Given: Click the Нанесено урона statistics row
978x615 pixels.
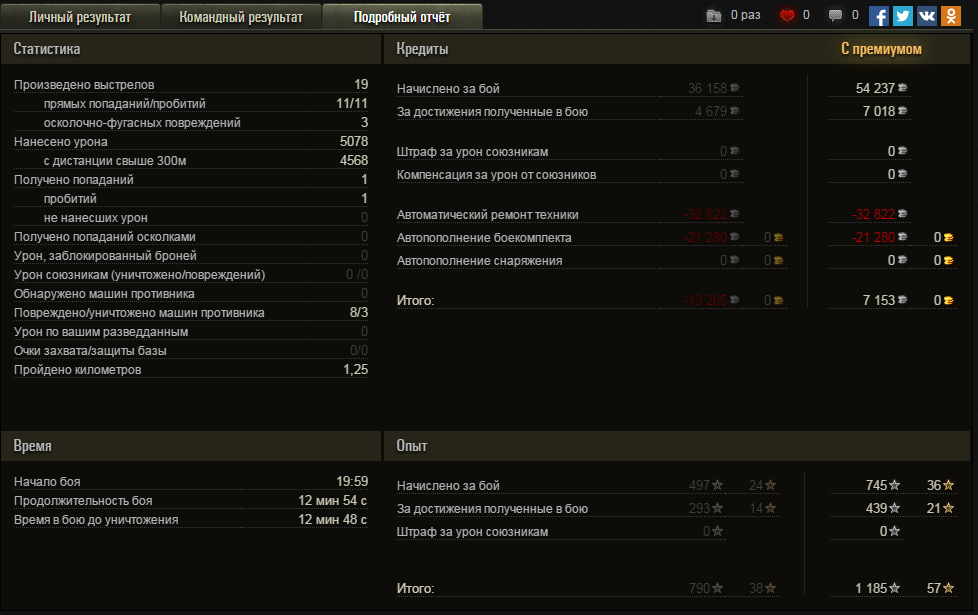Looking at the screenshot, I should coord(190,142).
